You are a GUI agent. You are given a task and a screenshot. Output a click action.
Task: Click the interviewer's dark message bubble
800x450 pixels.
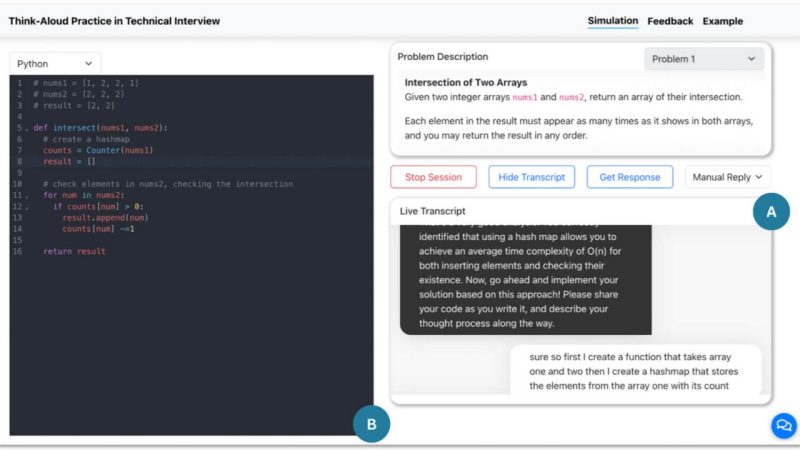tap(524, 280)
